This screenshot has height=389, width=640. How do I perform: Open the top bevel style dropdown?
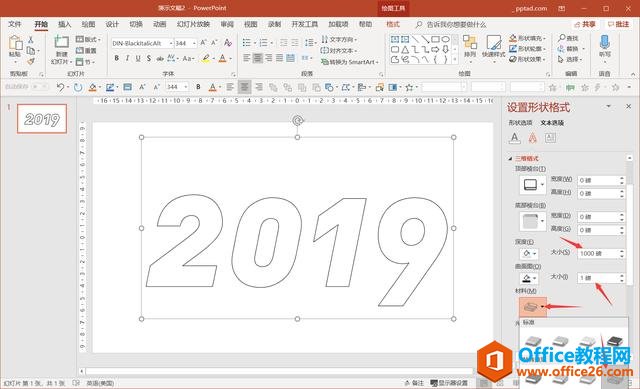click(532, 185)
